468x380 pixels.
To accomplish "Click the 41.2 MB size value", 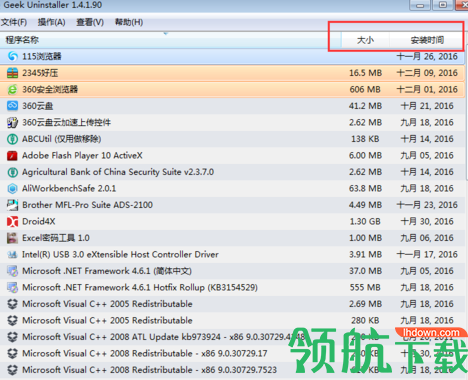I will pos(365,106).
